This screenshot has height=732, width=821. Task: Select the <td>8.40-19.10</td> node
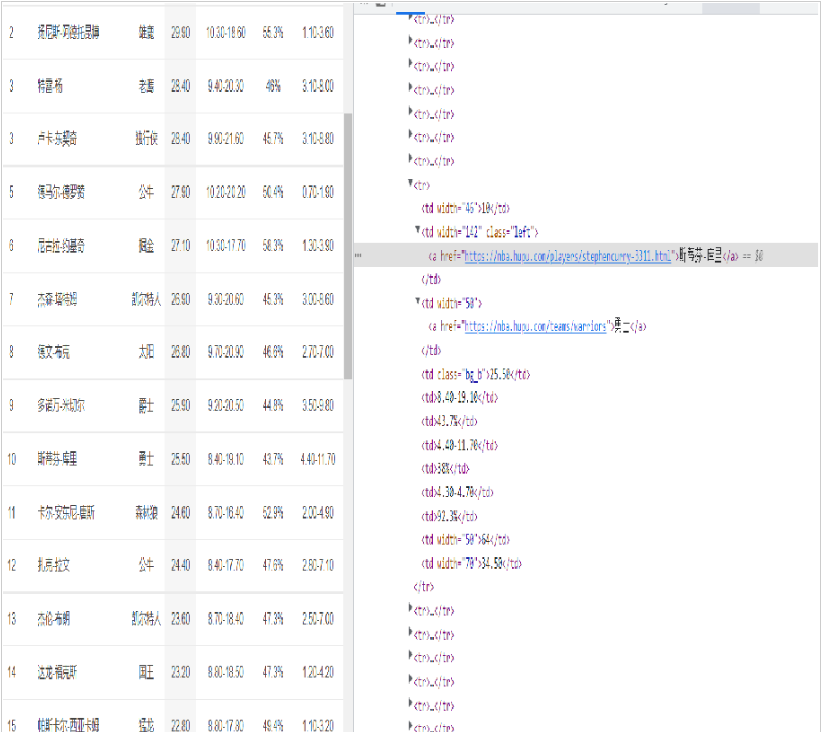(459, 398)
